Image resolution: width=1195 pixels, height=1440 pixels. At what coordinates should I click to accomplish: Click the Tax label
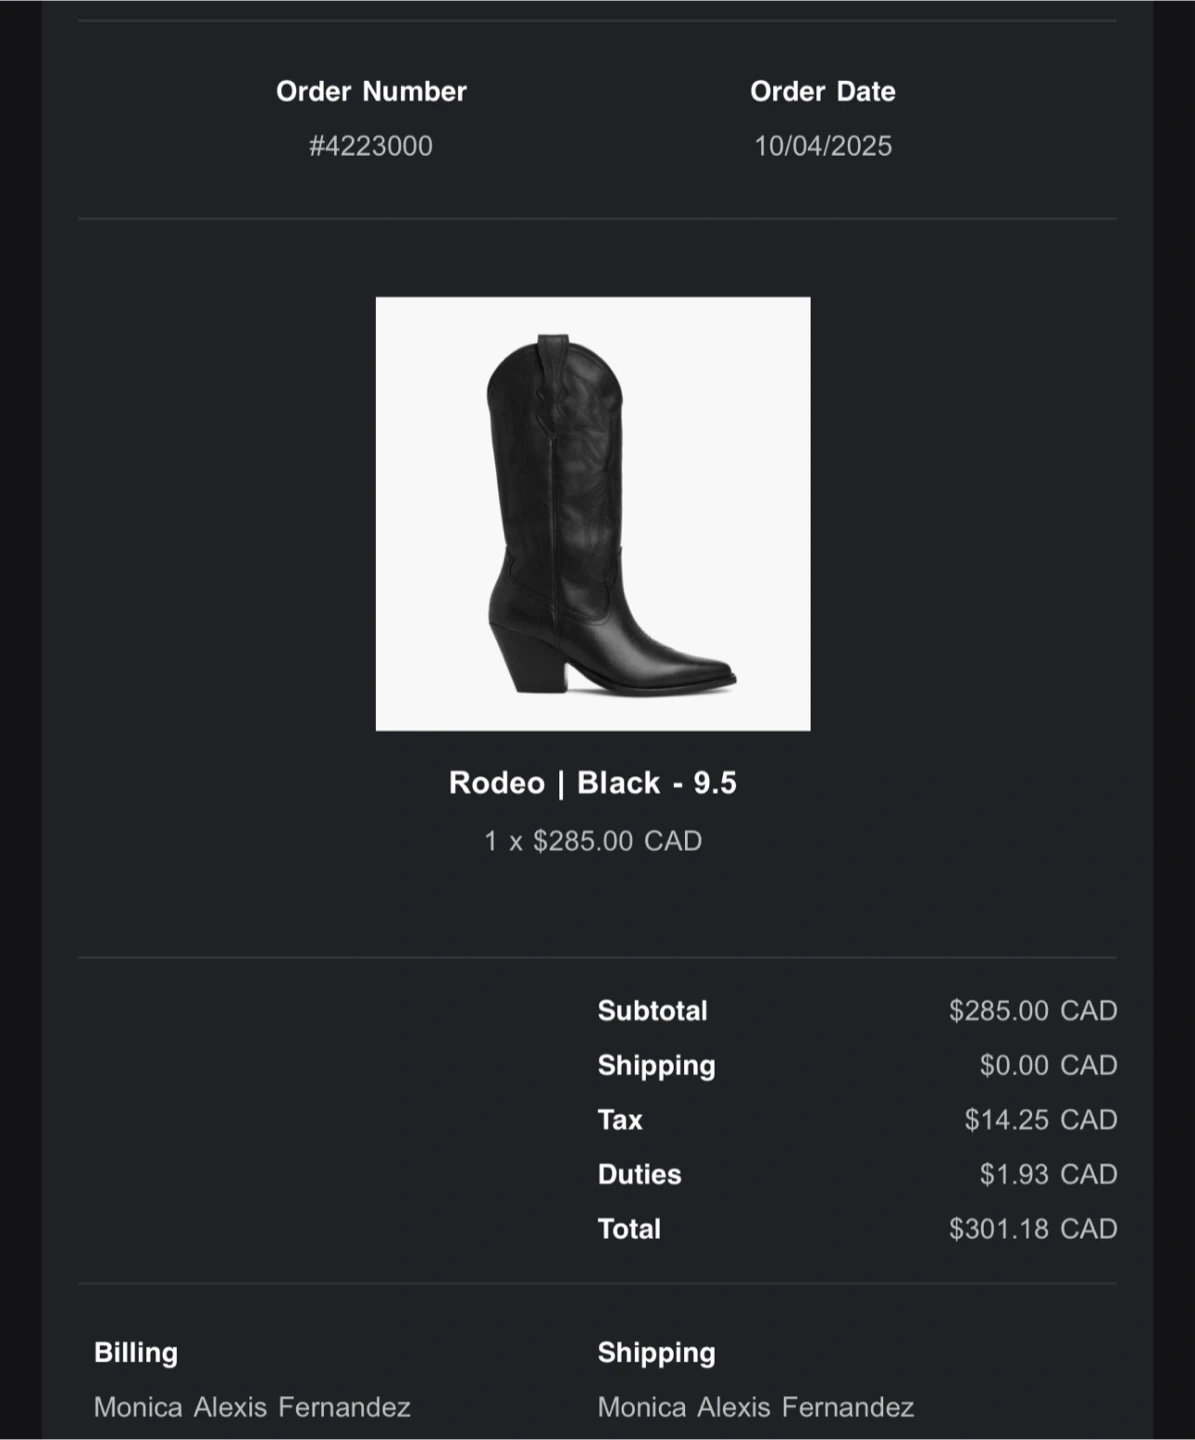620,1120
